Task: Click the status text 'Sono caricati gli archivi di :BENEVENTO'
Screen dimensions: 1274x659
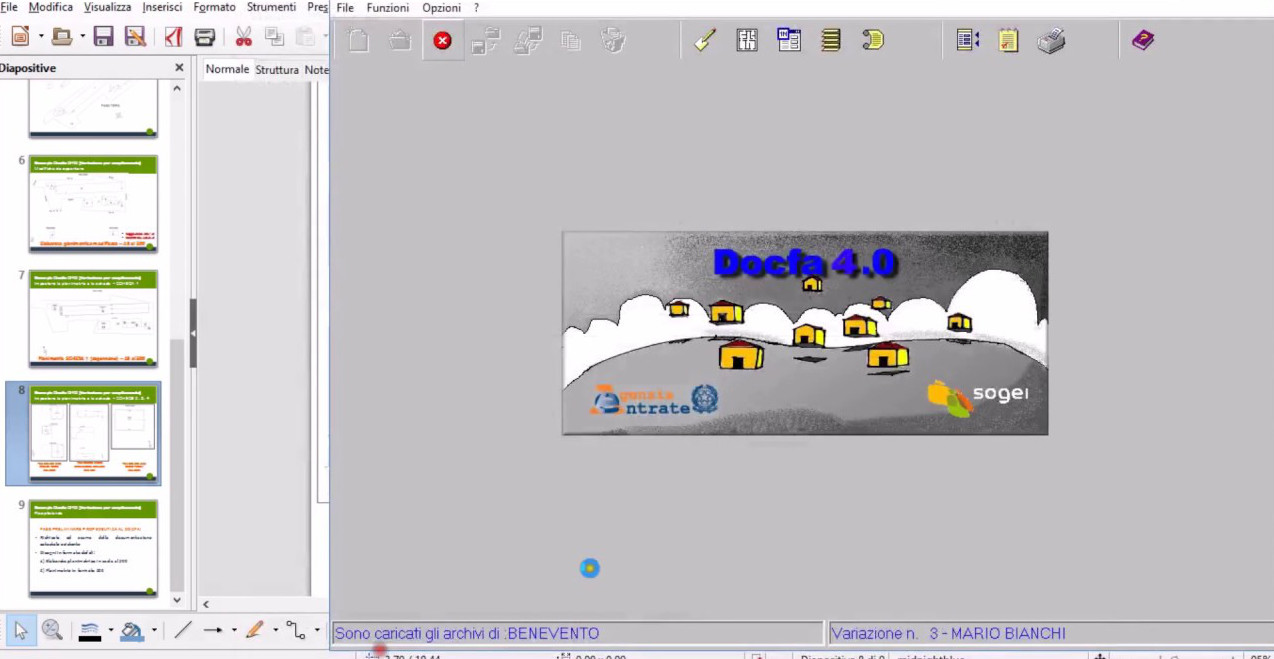Action: pos(467,633)
